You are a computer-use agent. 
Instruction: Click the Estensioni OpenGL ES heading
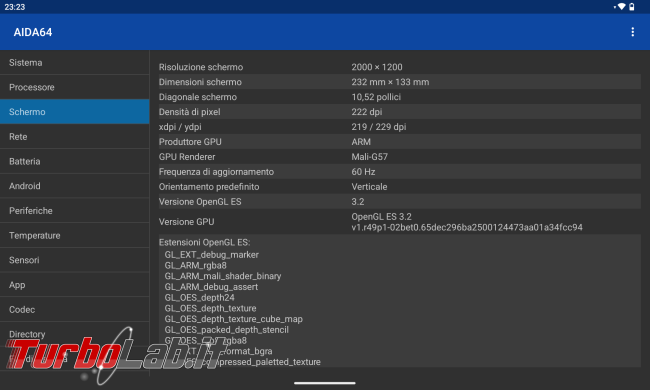coord(204,242)
